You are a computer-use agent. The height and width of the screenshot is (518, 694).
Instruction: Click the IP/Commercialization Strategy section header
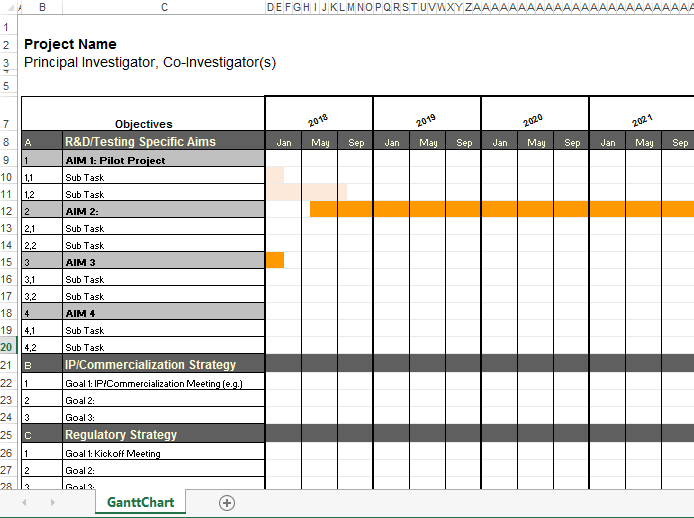coord(150,364)
